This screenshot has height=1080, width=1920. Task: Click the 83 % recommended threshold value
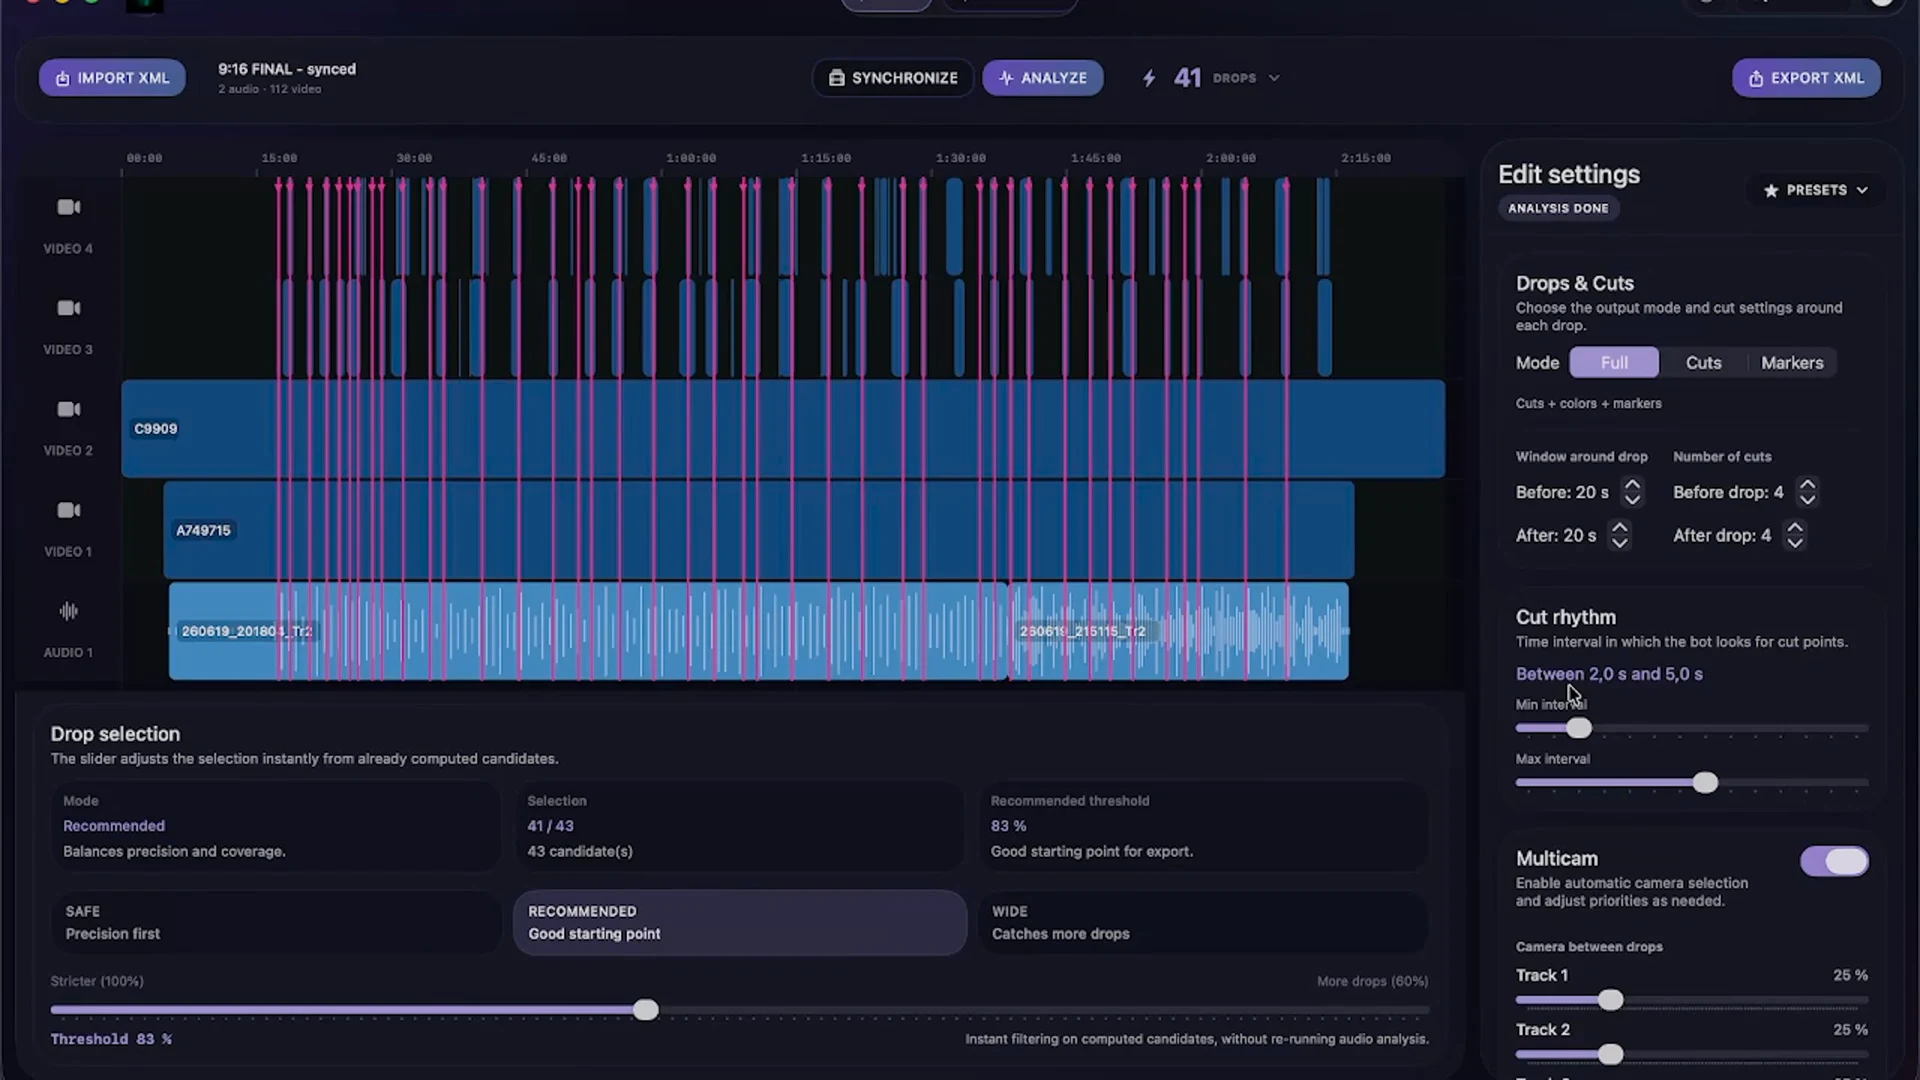1008,826
